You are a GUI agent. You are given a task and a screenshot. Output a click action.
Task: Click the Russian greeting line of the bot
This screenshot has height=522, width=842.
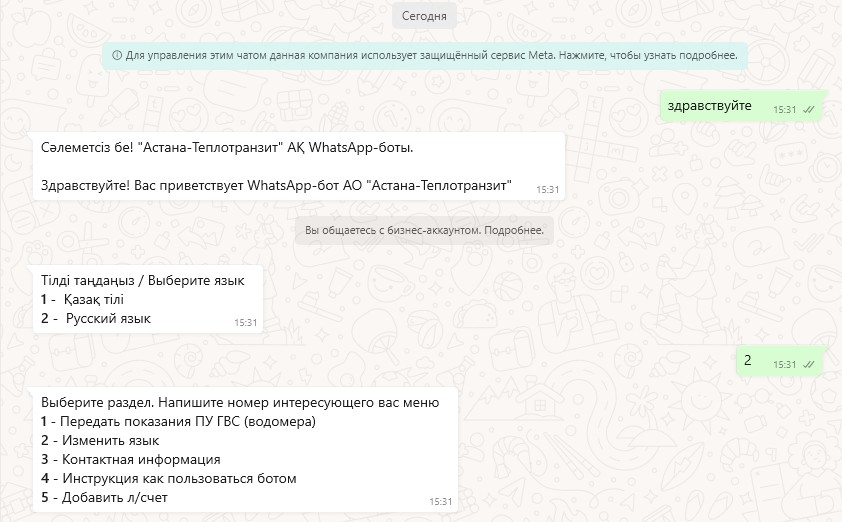(276, 185)
